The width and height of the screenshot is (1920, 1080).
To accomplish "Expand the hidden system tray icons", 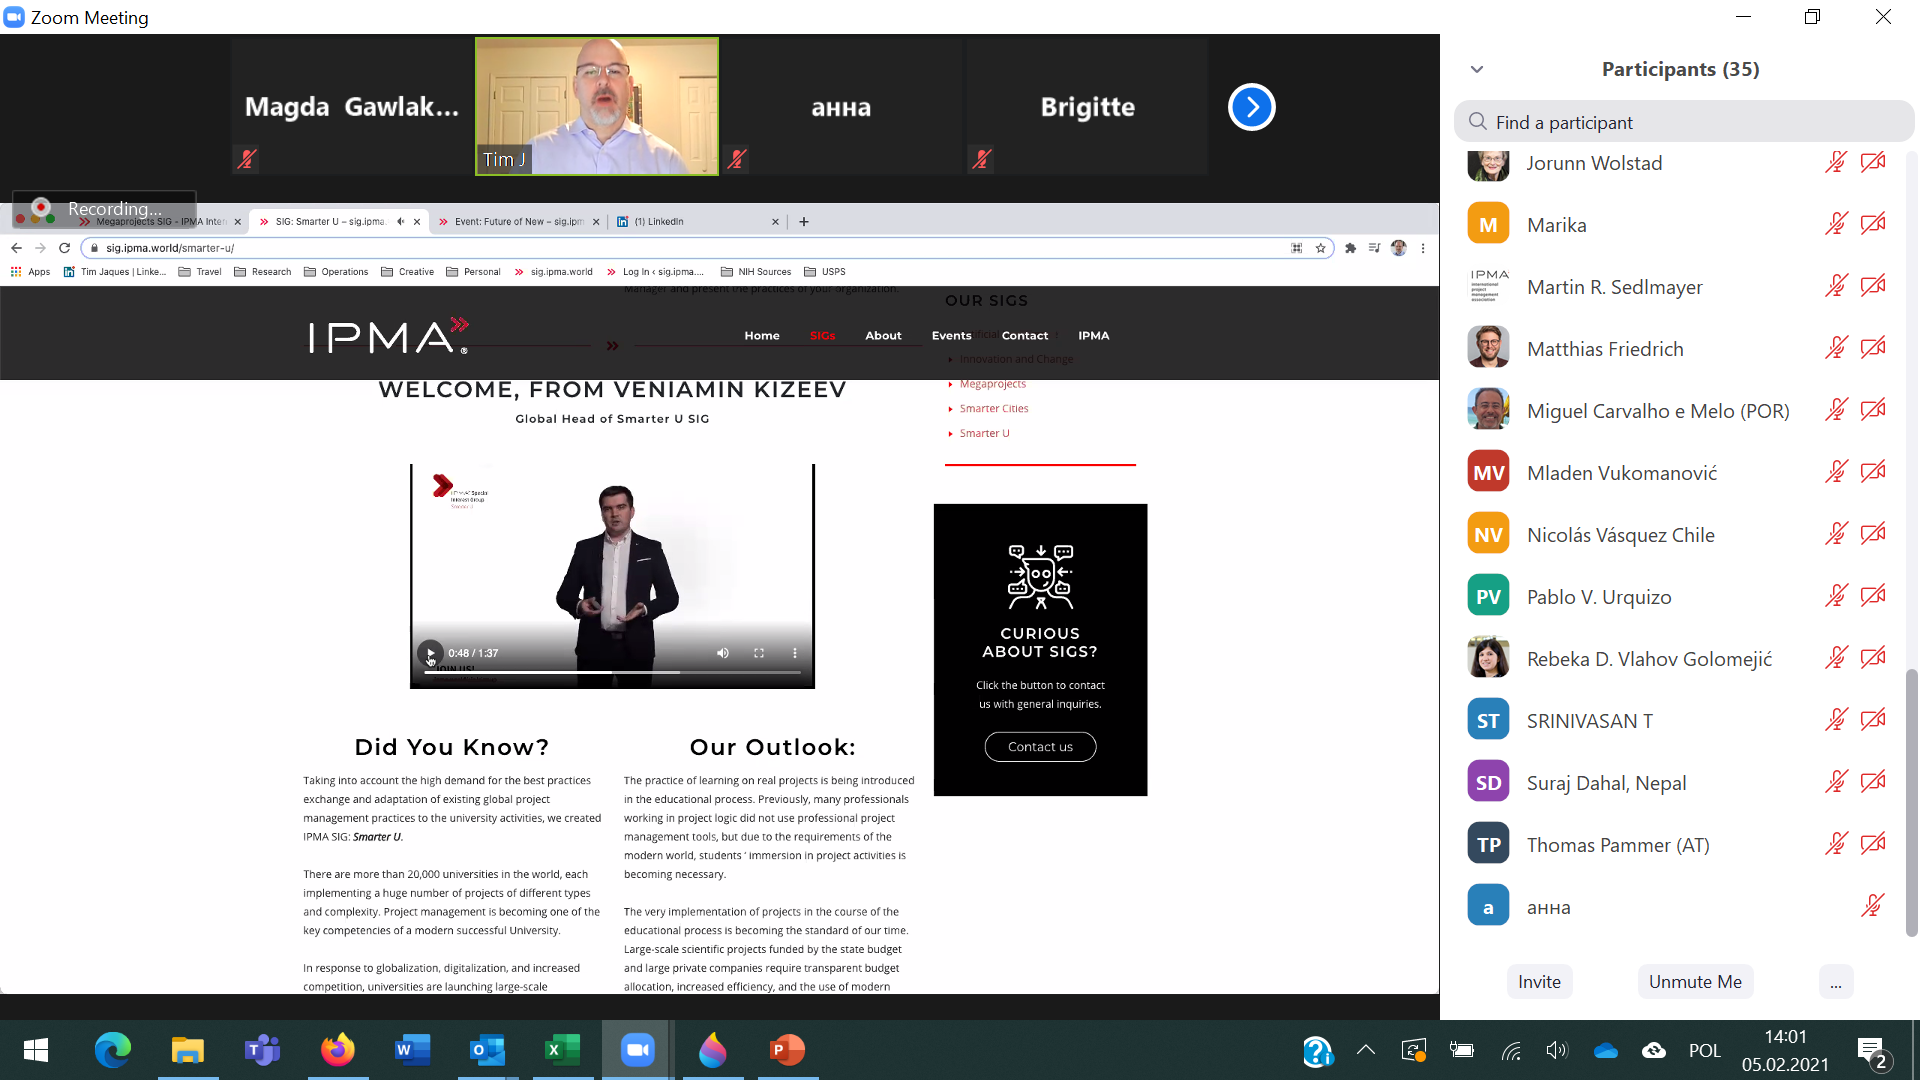I will (1366, 1050).
